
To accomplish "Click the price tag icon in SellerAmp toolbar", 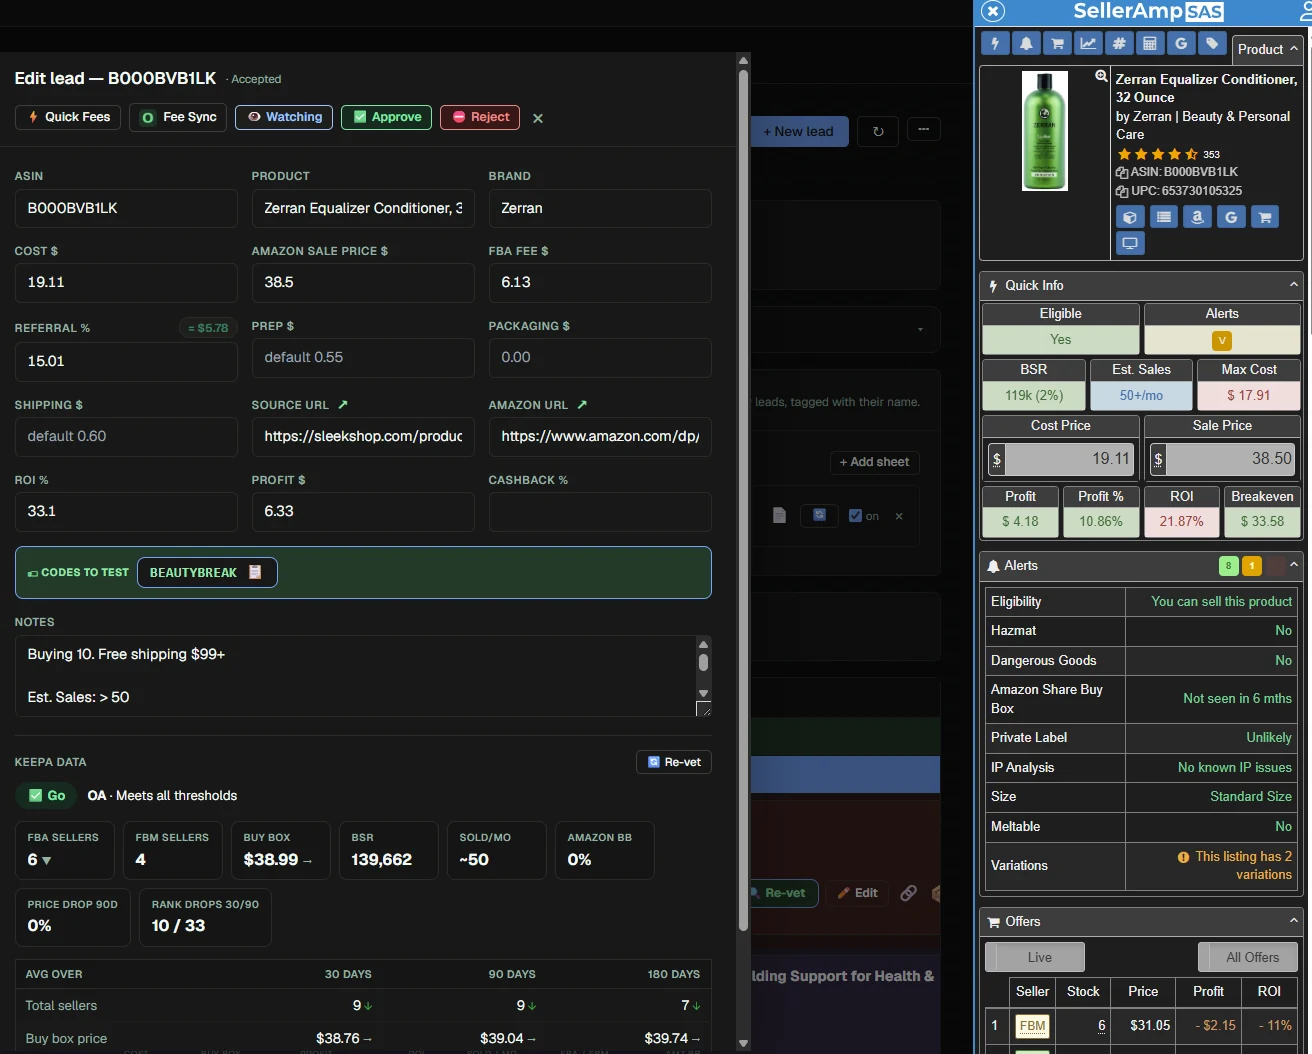I will click(1212, 43).
